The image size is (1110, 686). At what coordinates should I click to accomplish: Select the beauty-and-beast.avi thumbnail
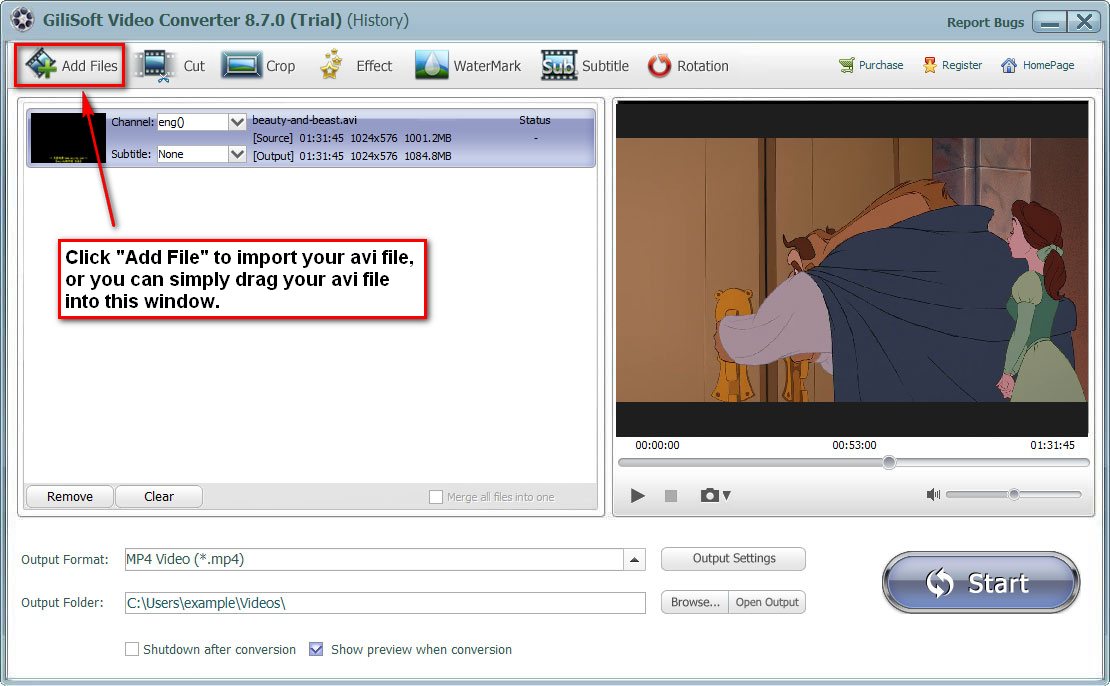(x=68, y=138)
